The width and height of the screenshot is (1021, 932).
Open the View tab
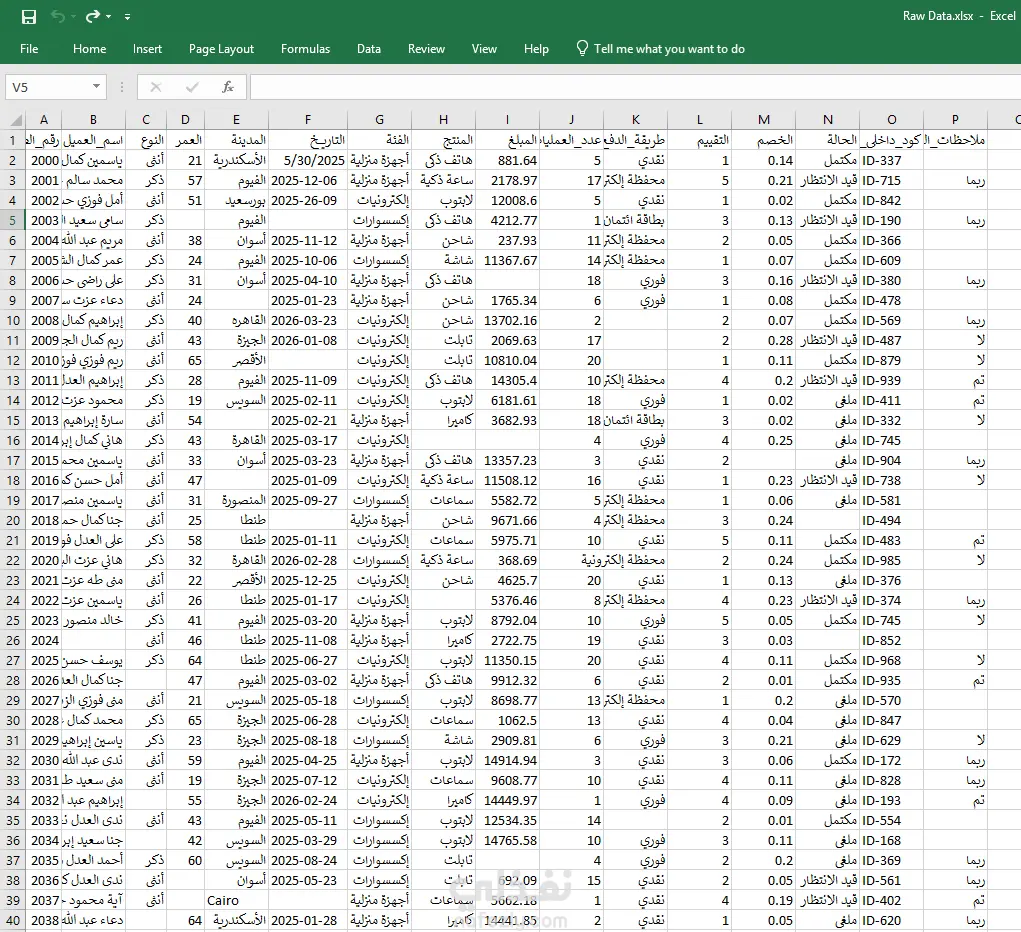pyautogui.click(x=484, y=49)
